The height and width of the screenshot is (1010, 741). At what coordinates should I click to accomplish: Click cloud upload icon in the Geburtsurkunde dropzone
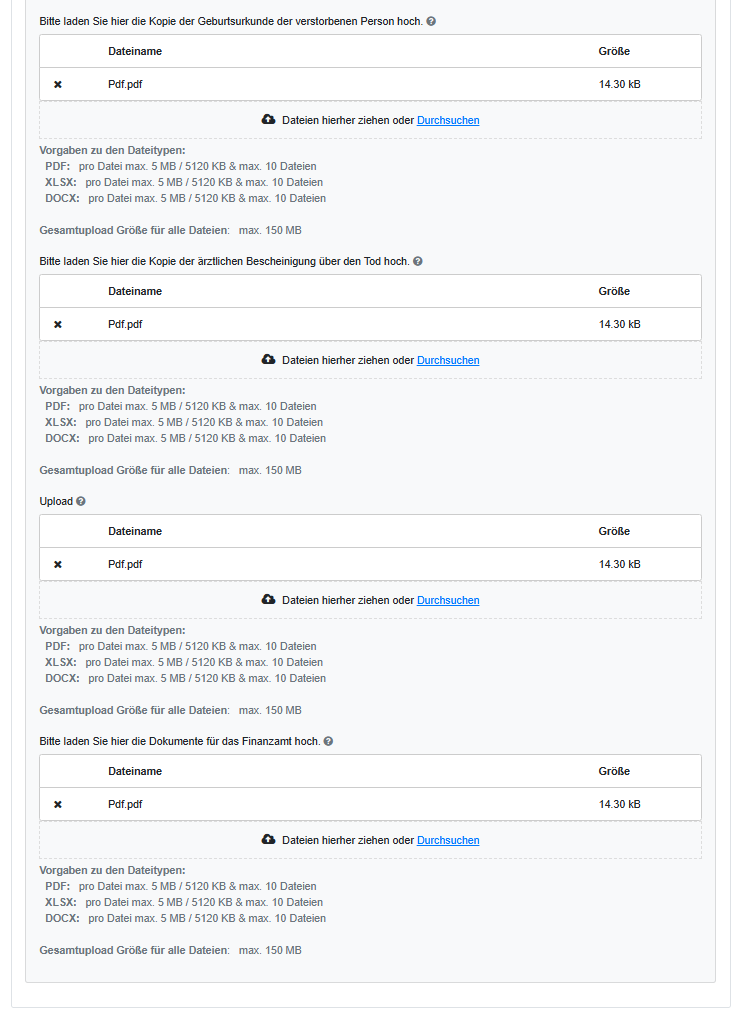pos(268,119)
